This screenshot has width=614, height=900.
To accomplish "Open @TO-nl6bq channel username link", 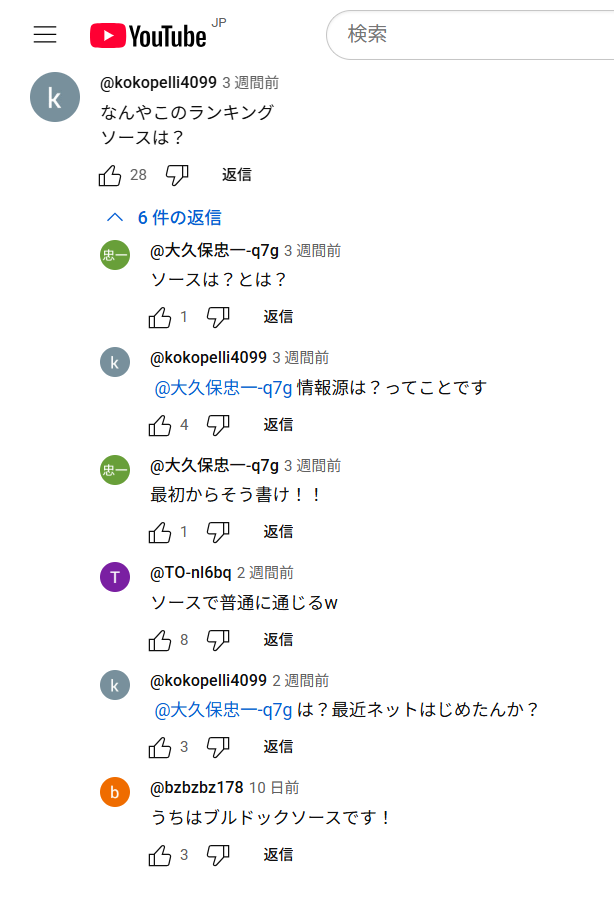I will (x=190, y=573).
